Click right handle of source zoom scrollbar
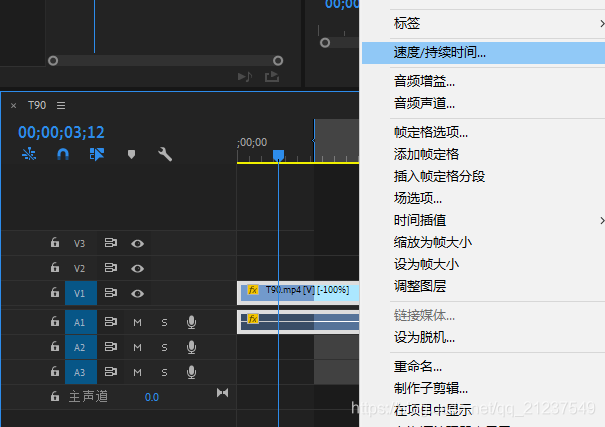Screen dimensions: 605x427 click(x=278, y=61)
